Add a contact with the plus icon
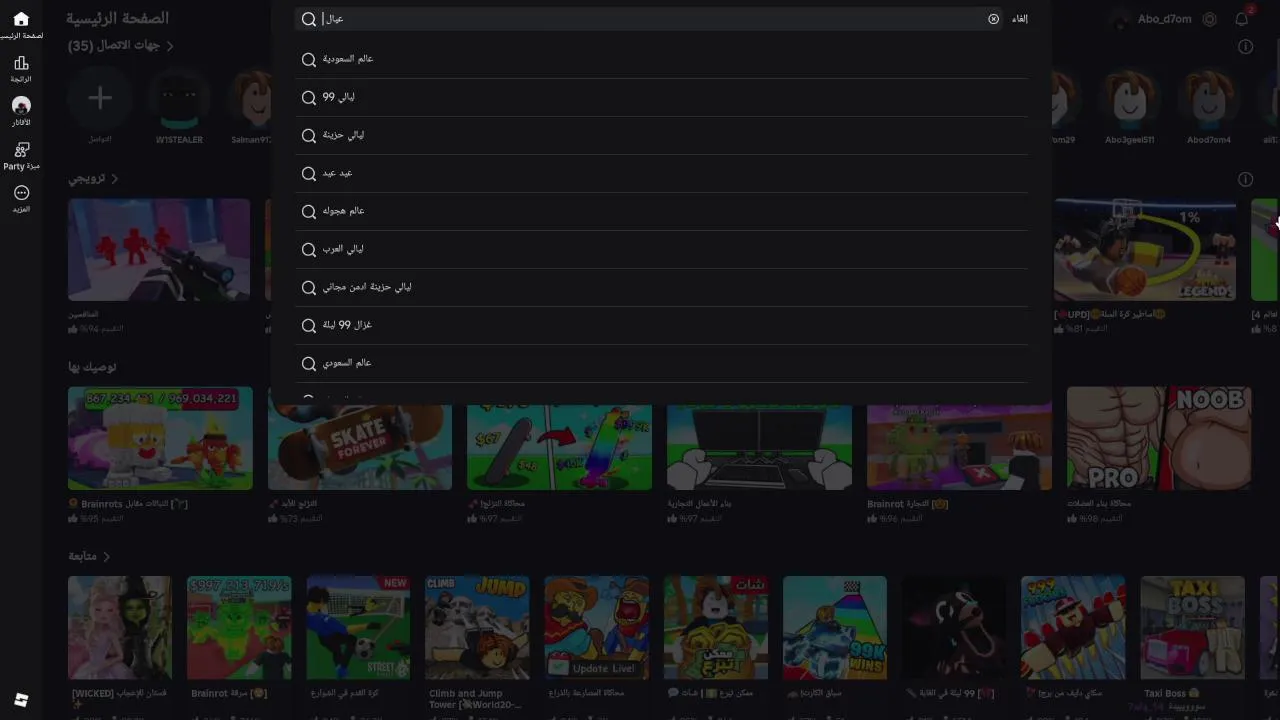Screen dimensions: 1280x720 click(x=99, y=98)
